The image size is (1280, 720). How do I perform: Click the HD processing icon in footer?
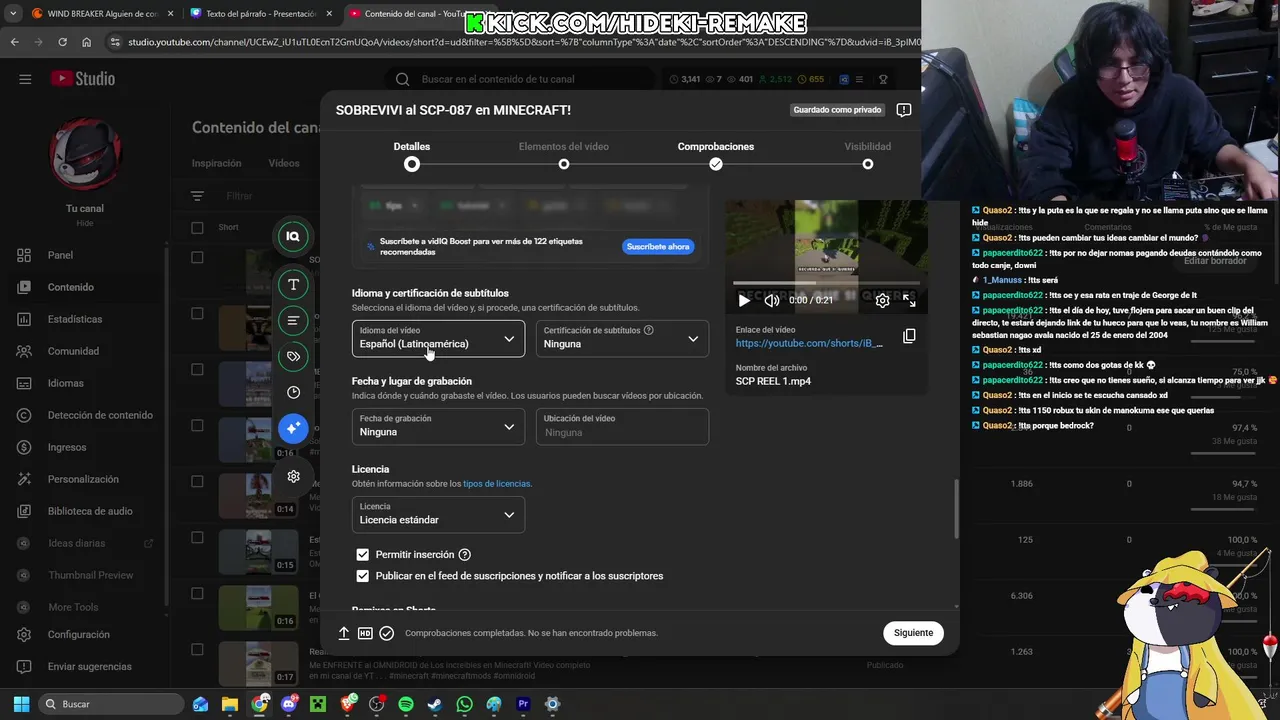coord(365,633)
